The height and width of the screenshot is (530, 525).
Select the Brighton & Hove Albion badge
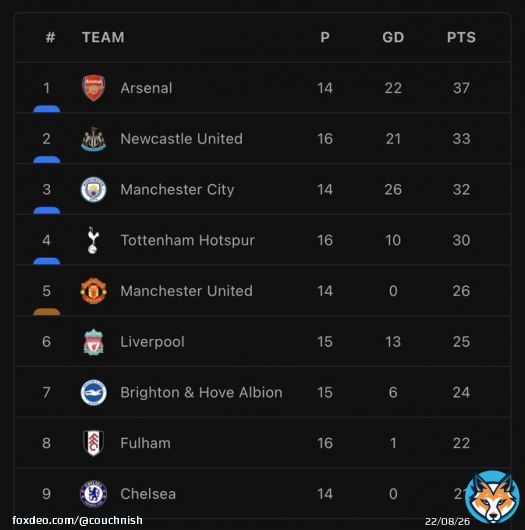click(93, 392)
